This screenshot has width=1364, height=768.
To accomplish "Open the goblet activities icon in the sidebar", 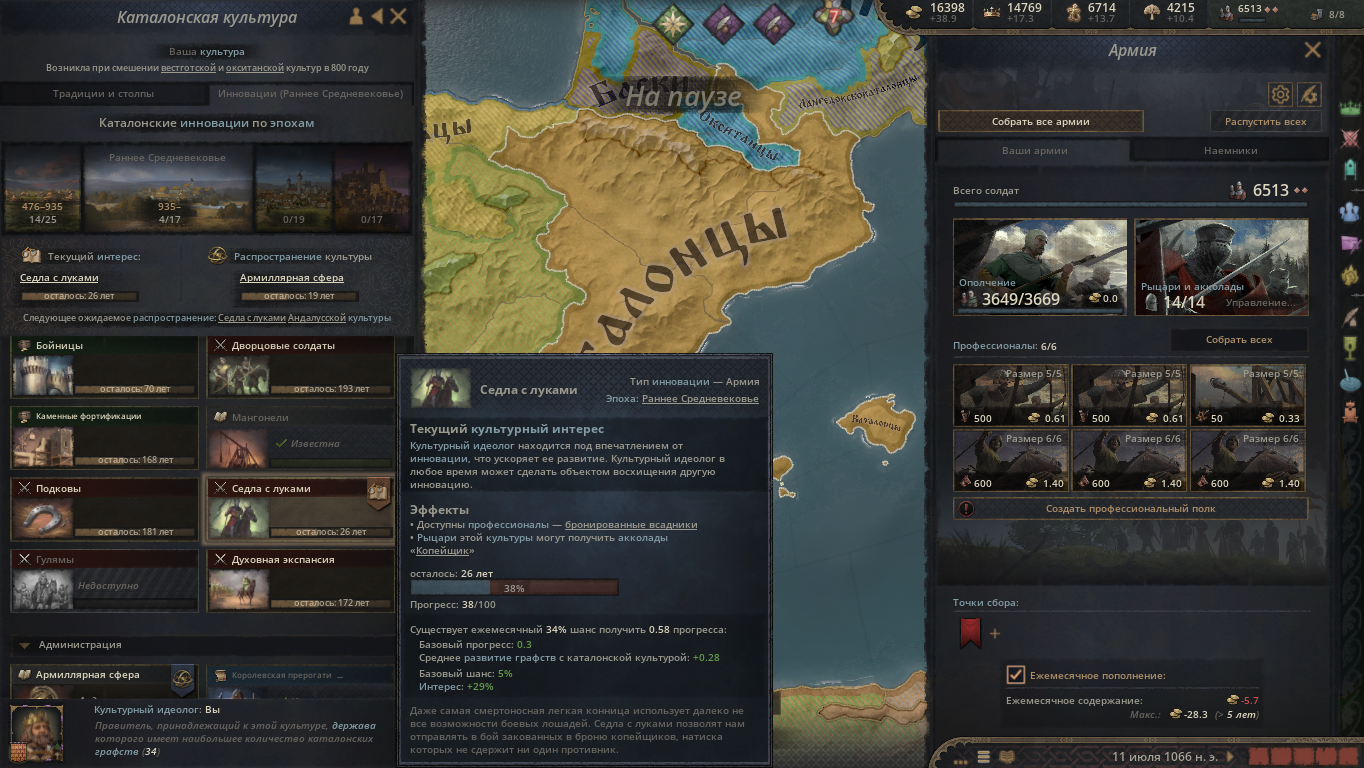I will [1351, 347].
